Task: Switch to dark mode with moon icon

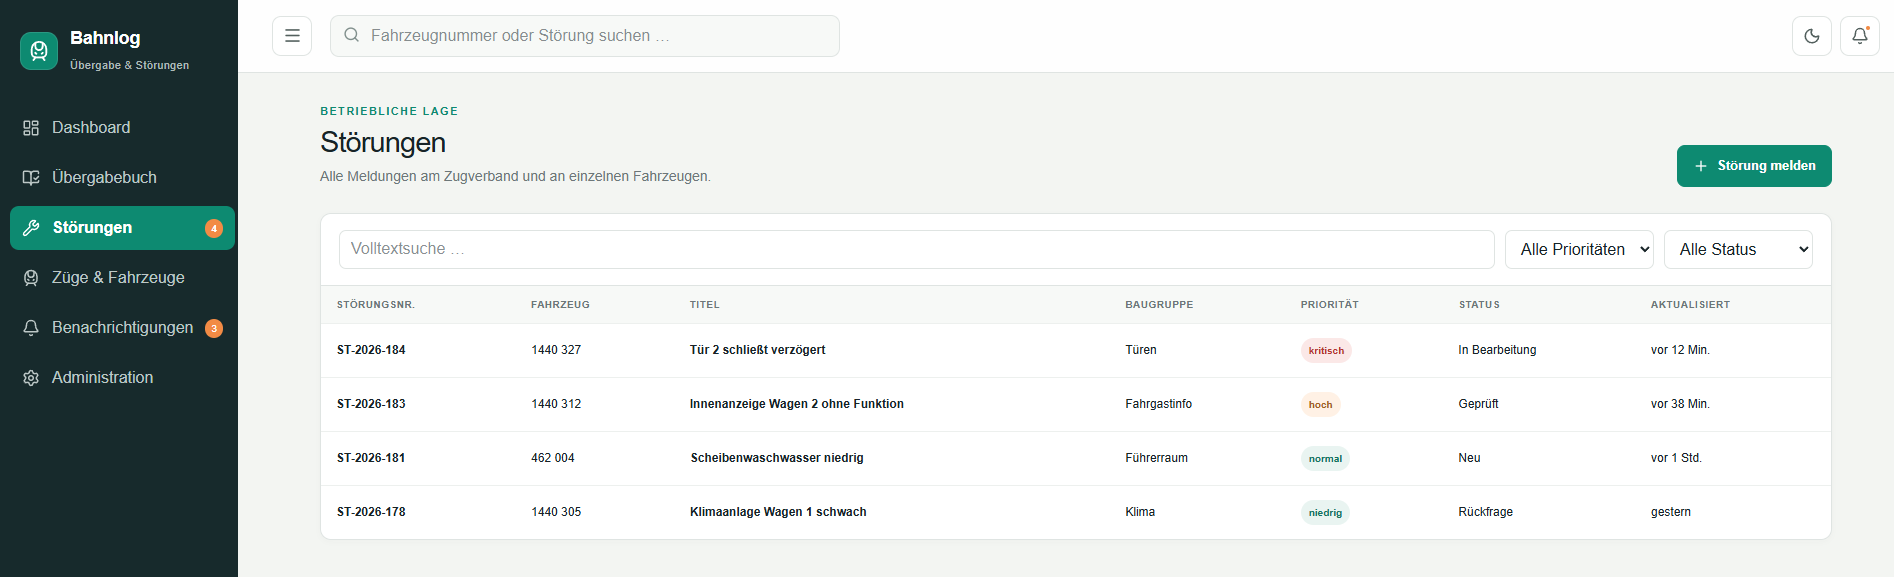Action: click(x=1812, y=36)
